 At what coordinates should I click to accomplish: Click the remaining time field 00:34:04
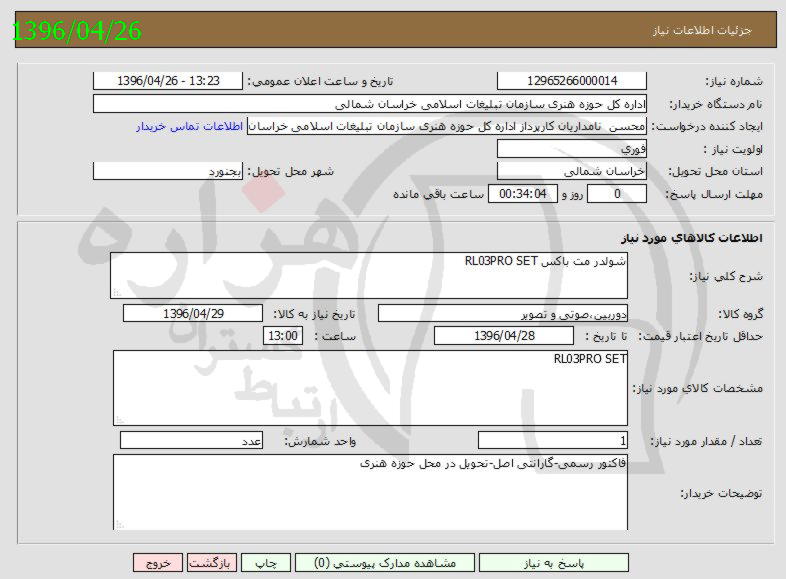click(x=523, y=194)
